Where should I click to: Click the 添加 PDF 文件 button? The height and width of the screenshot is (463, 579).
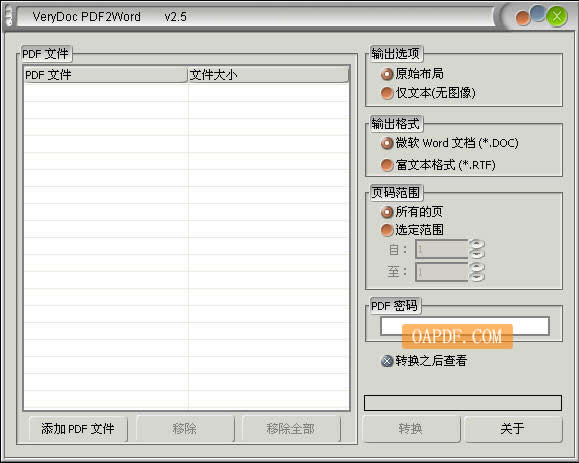click(x=78, y=429)
